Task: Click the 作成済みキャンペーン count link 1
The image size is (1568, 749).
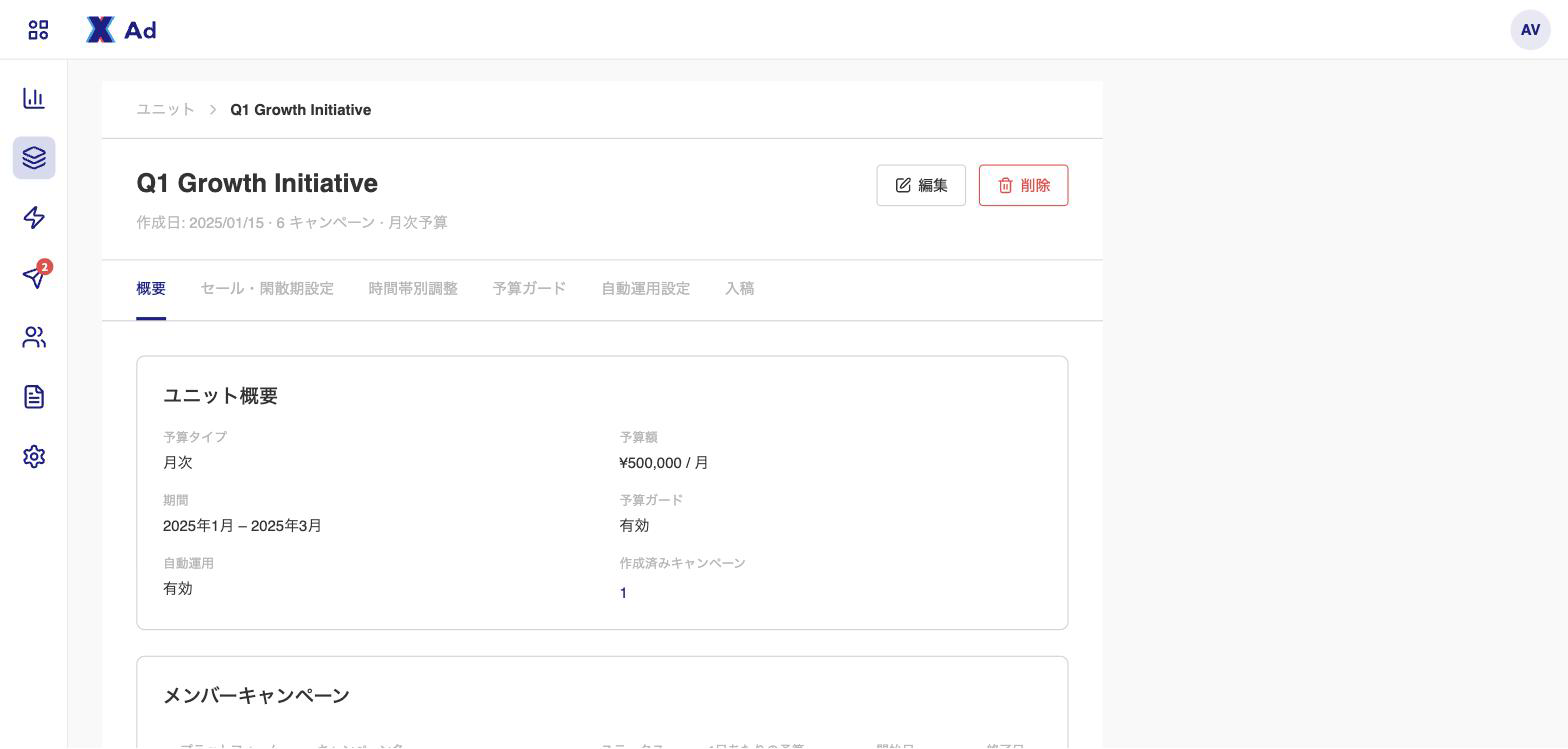Action: pos(623,593)
